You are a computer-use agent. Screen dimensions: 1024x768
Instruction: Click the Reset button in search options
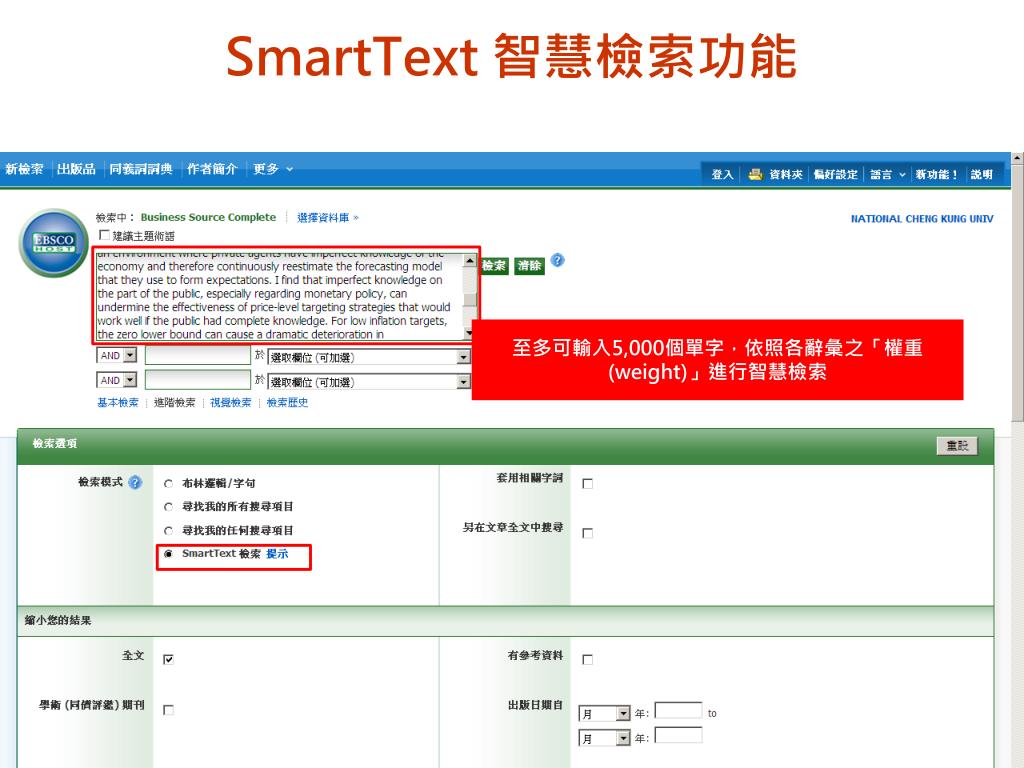tap(957, 446)
